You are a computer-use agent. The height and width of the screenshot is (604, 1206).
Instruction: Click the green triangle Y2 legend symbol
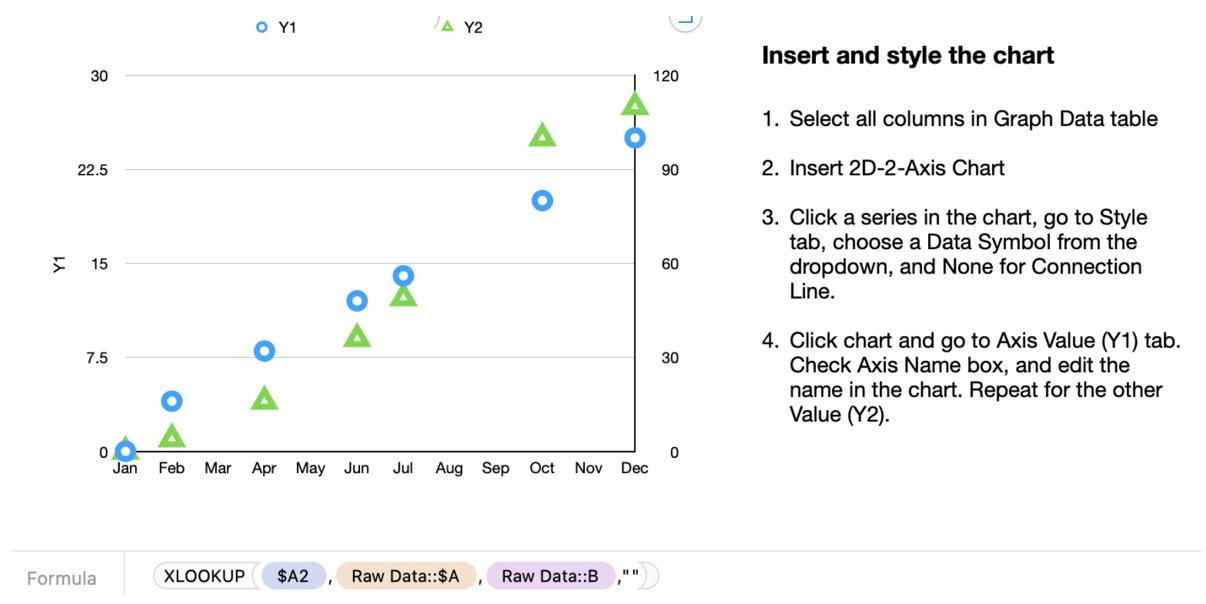click(x=447, y=27)
